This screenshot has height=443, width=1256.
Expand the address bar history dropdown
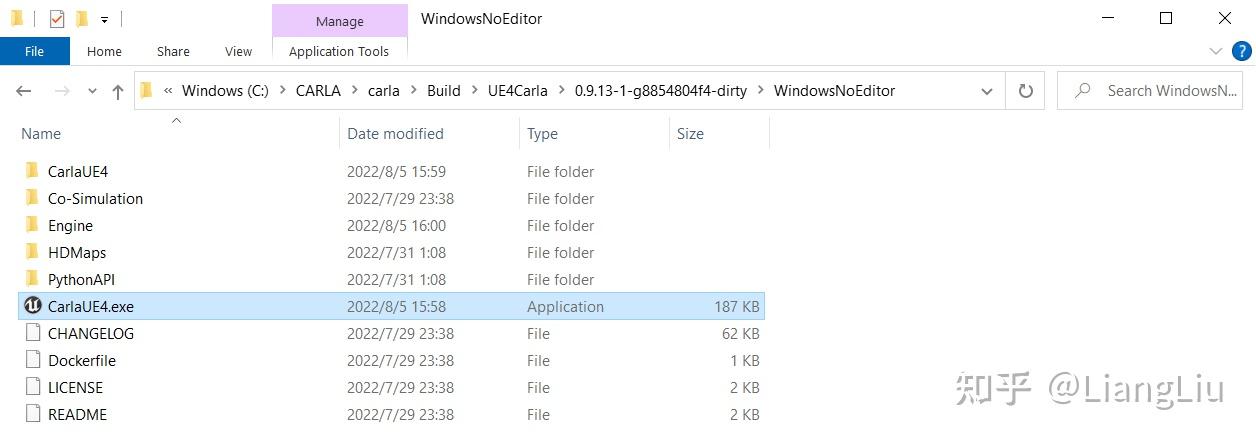(987, 91)
